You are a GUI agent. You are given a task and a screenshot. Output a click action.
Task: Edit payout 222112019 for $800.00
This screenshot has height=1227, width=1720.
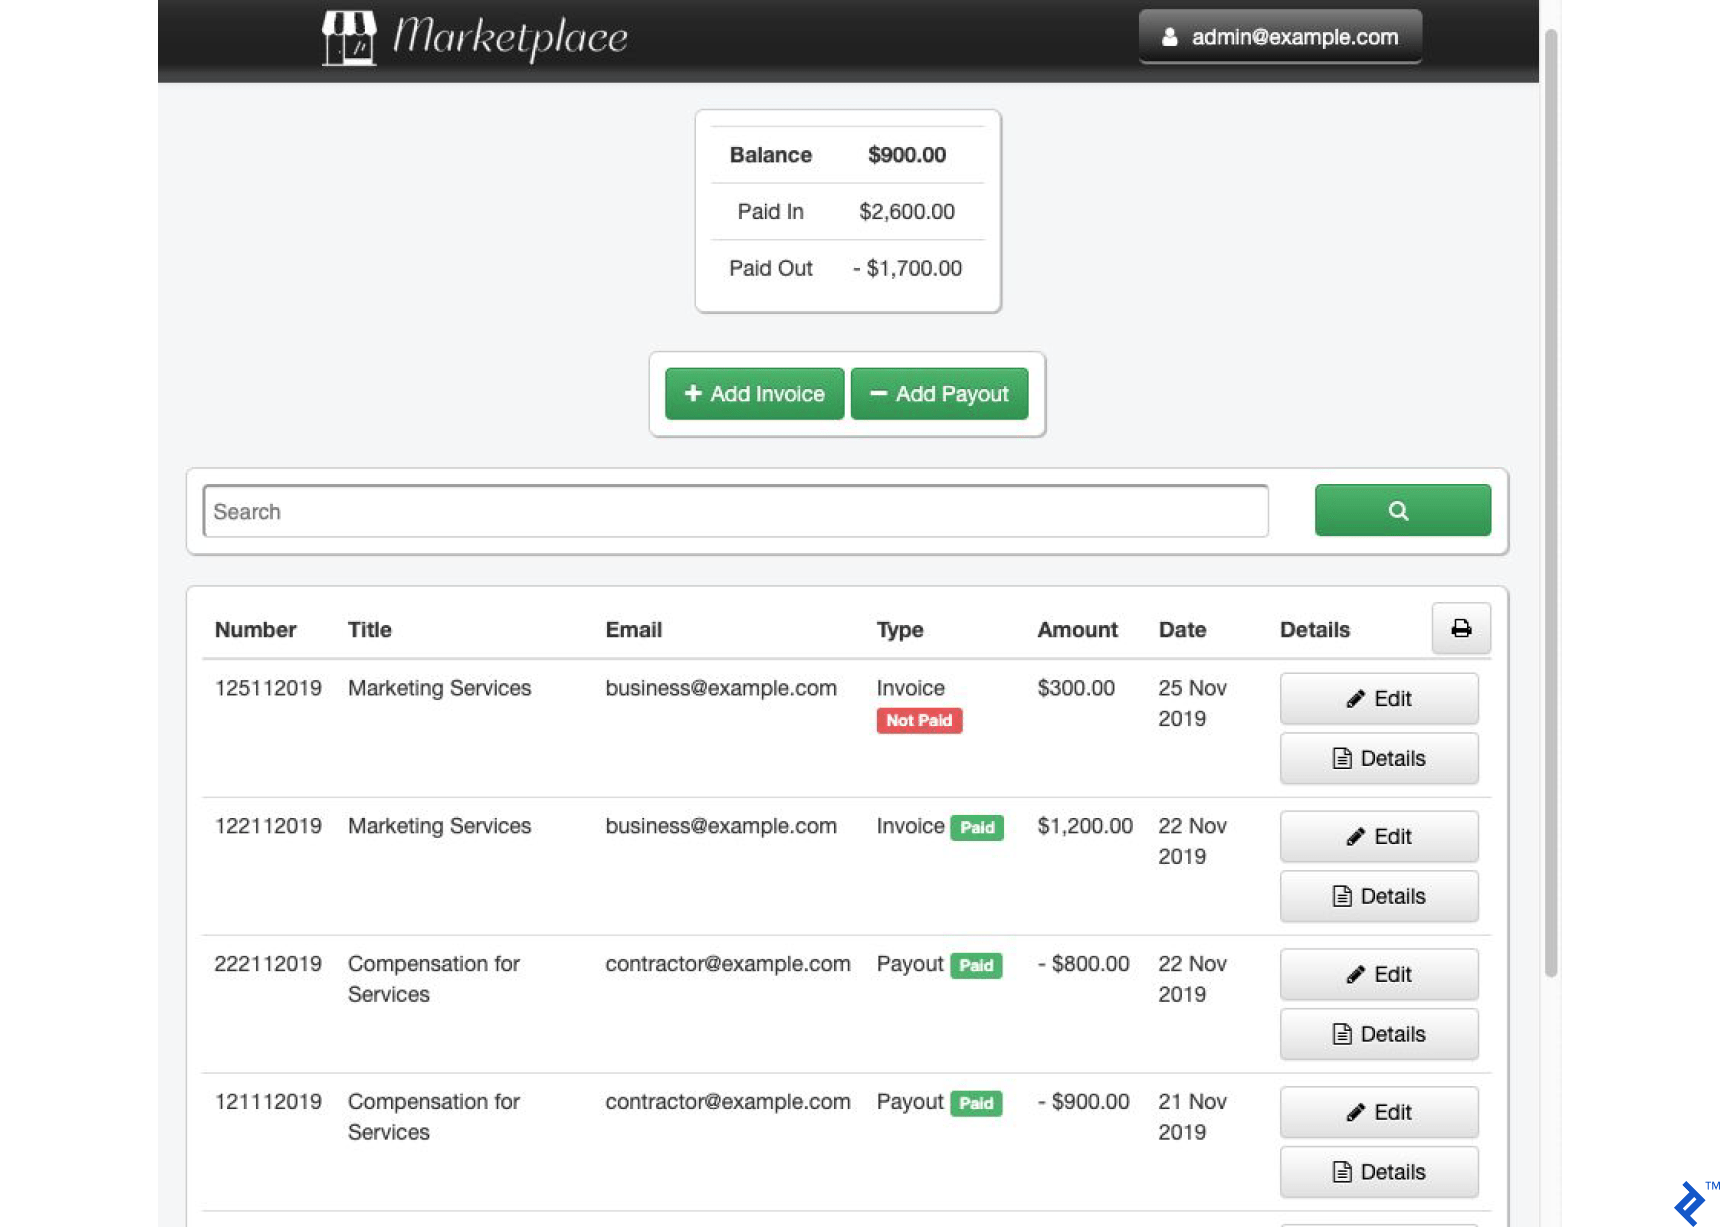1378,975
